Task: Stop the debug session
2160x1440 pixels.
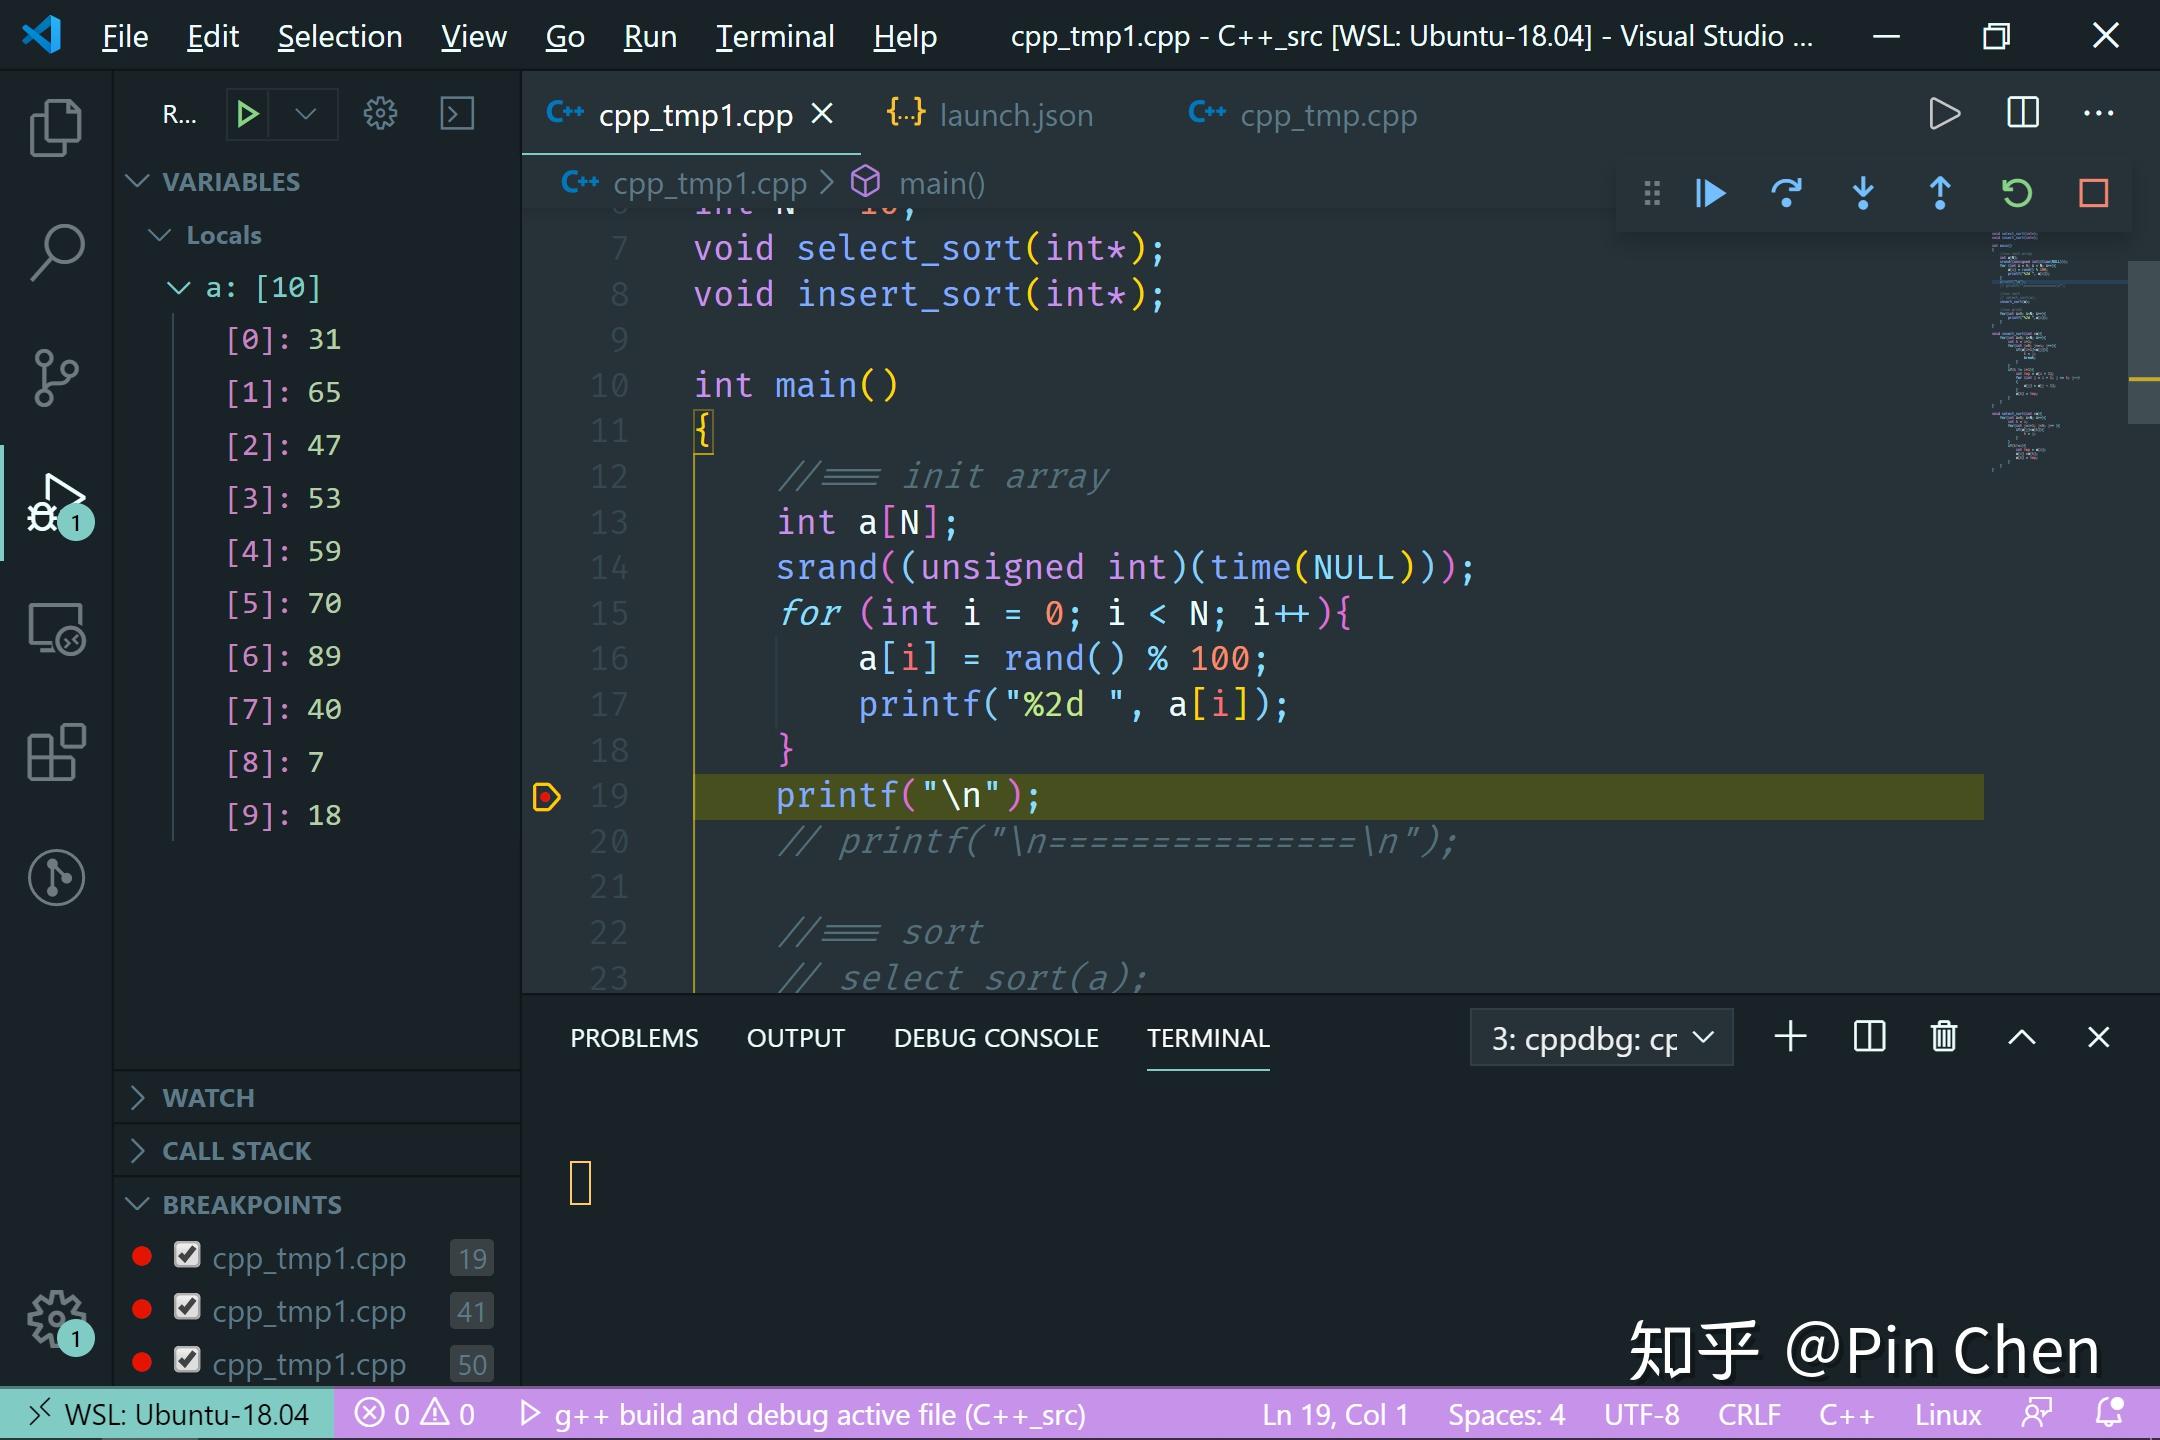Action: click(x=2094, y=192)
